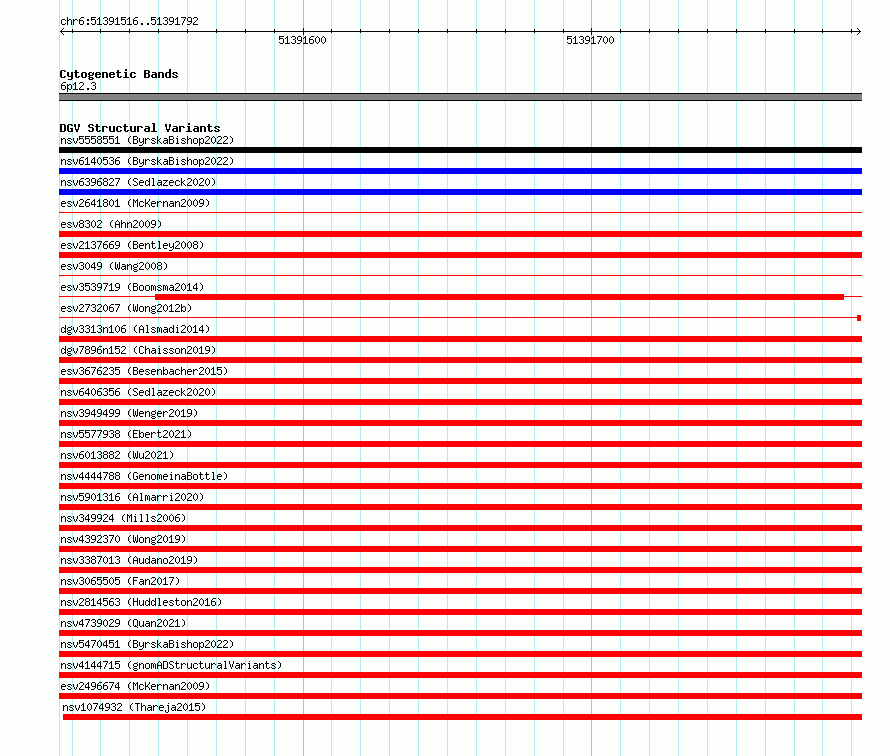The height and width of the screenshot is (756, 890).
Task: Click esv3049 (Wang2008) label
Action: click(x=114, y=266)
